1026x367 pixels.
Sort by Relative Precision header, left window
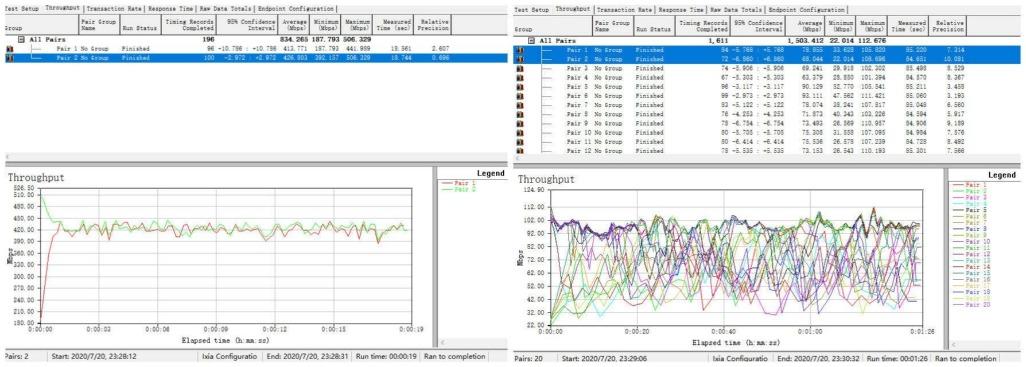tap(433, 26)
